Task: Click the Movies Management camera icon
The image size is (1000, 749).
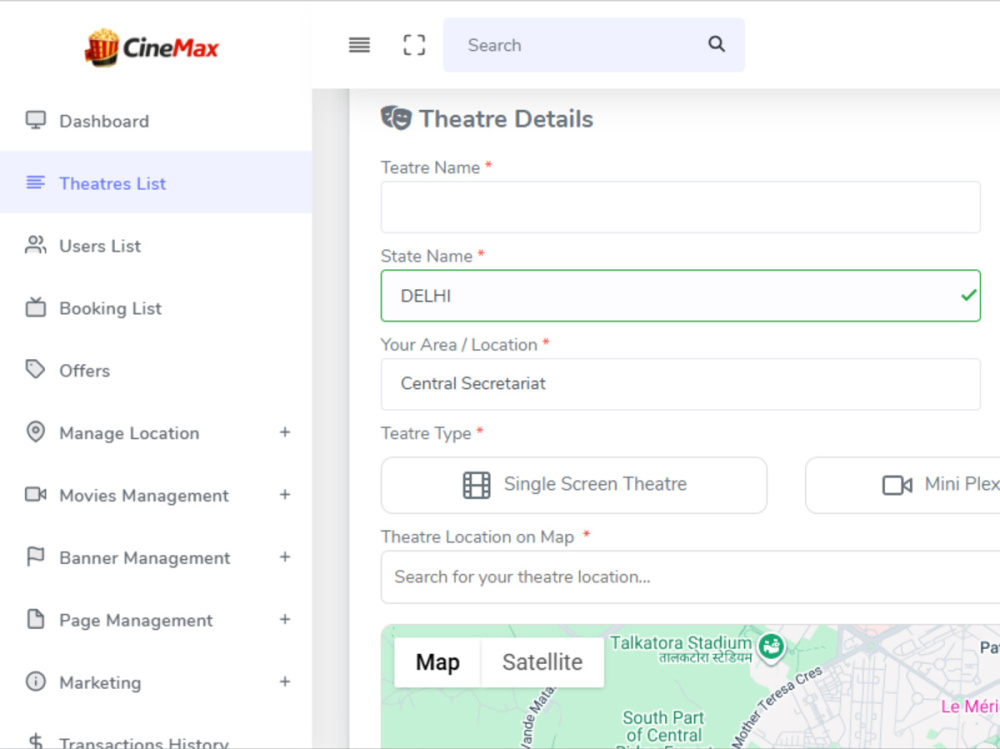Action: (36, 494)
